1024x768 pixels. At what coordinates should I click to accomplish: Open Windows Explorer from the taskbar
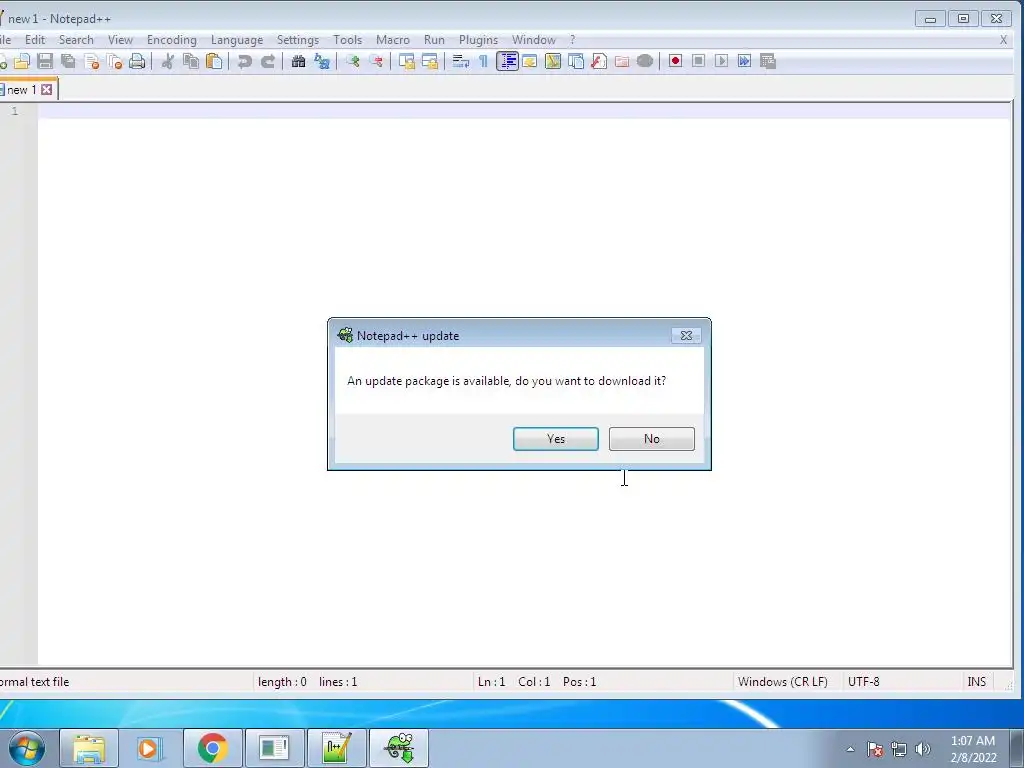click(89, 748)
